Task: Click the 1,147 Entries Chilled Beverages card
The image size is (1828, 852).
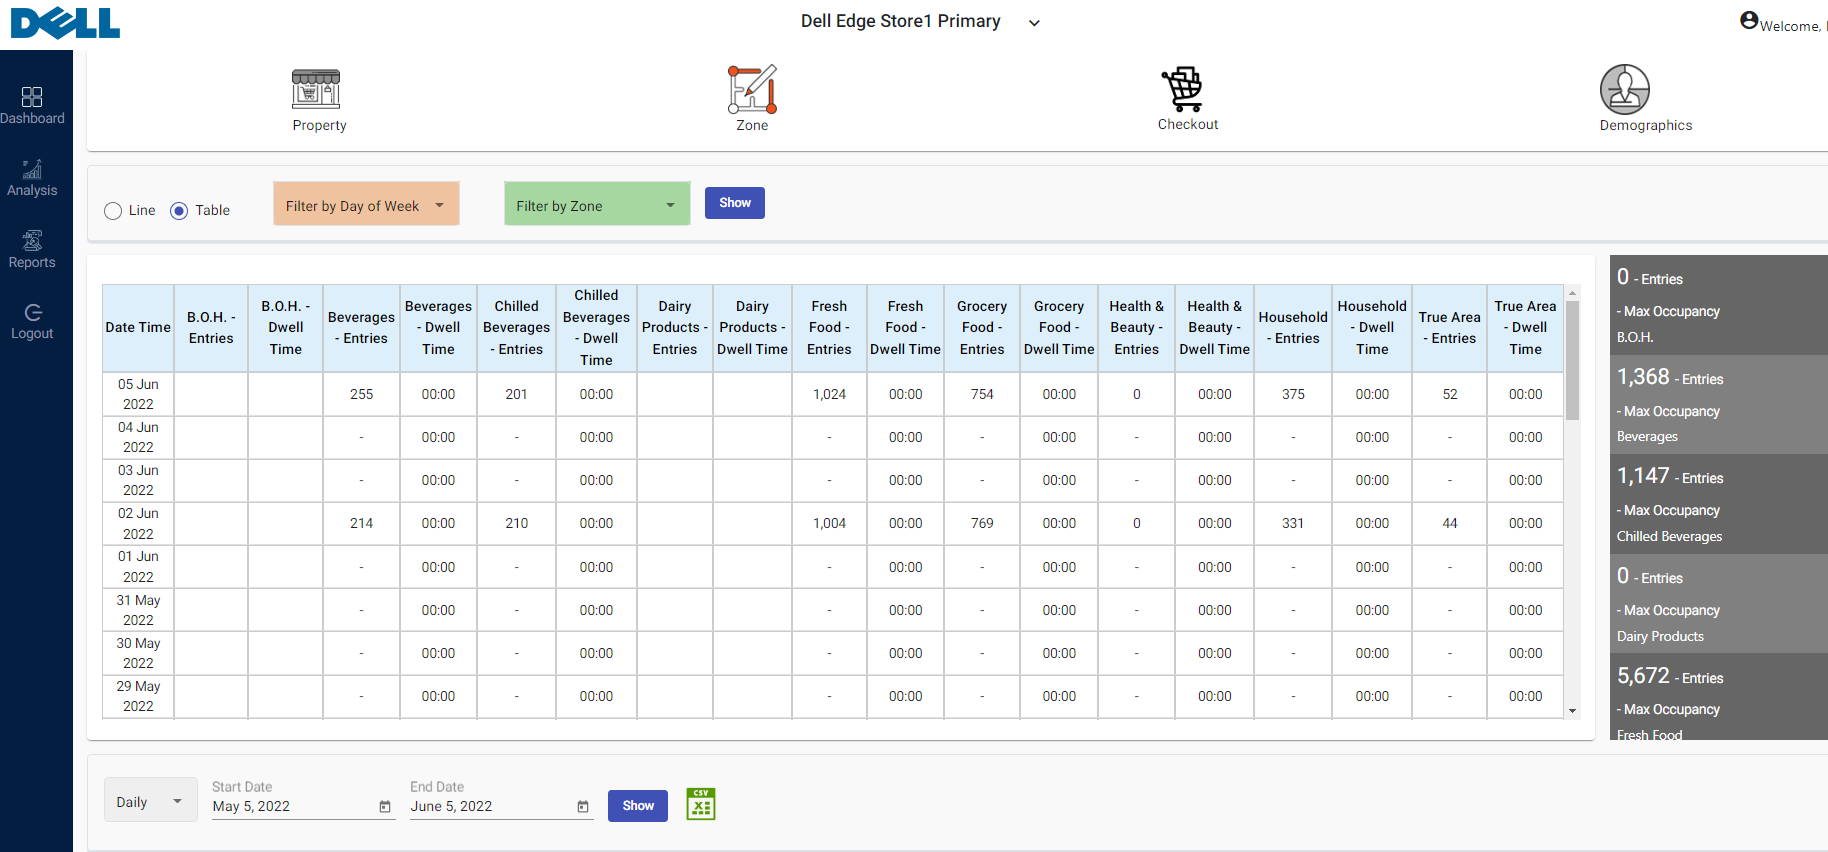Action: [1718, 504]
